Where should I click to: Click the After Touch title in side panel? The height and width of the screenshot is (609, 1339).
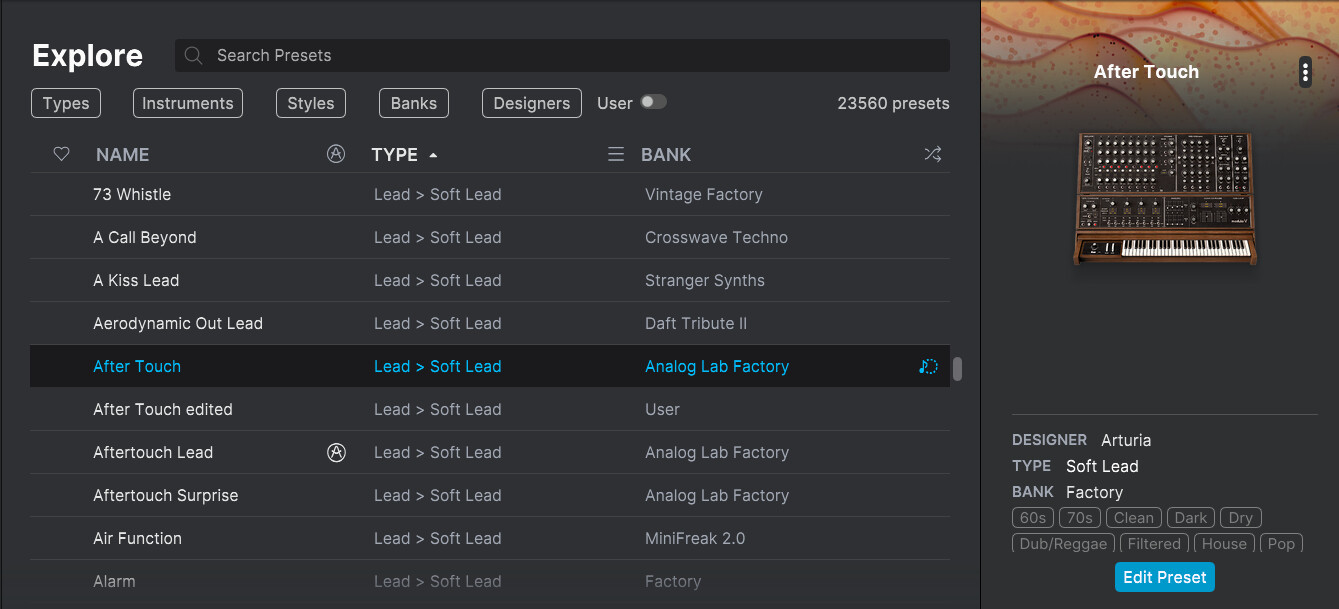click(1146, 72)
